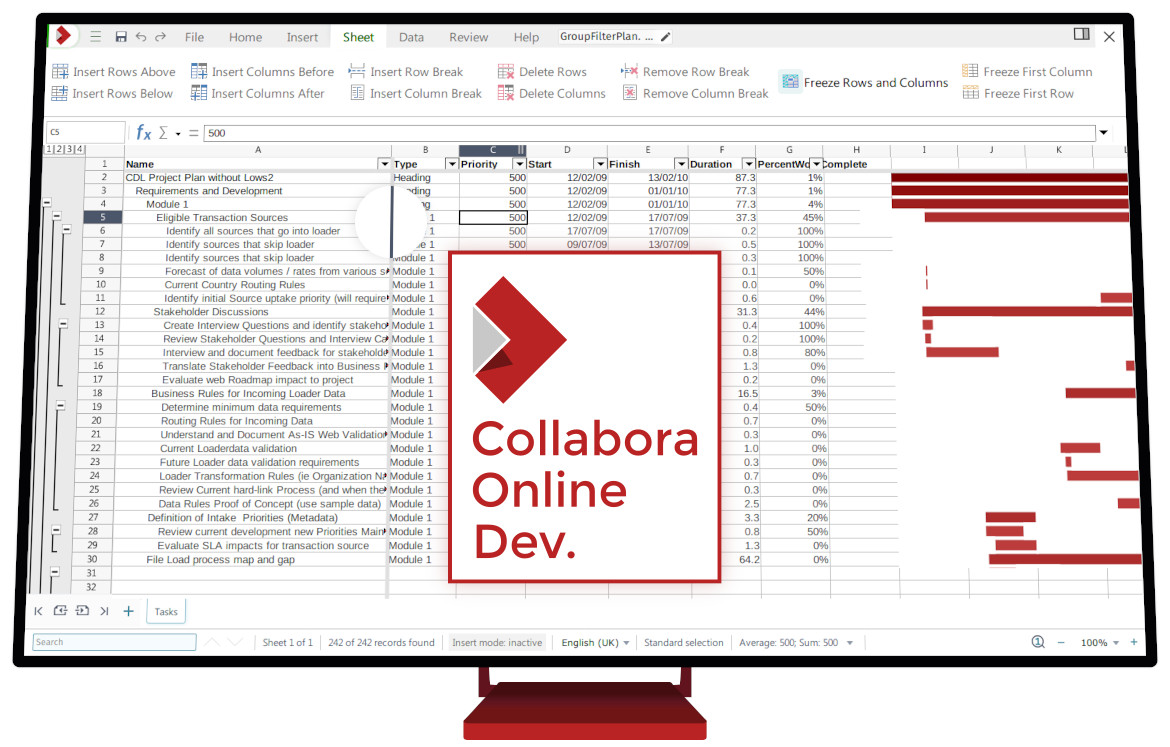This screenshot has width=1170, height=747.
Task: Click the Name Box cell reference field
Action: (x=85, y=133)
